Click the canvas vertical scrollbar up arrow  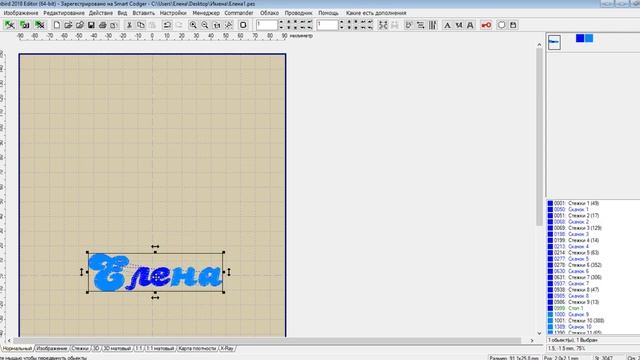539,44
